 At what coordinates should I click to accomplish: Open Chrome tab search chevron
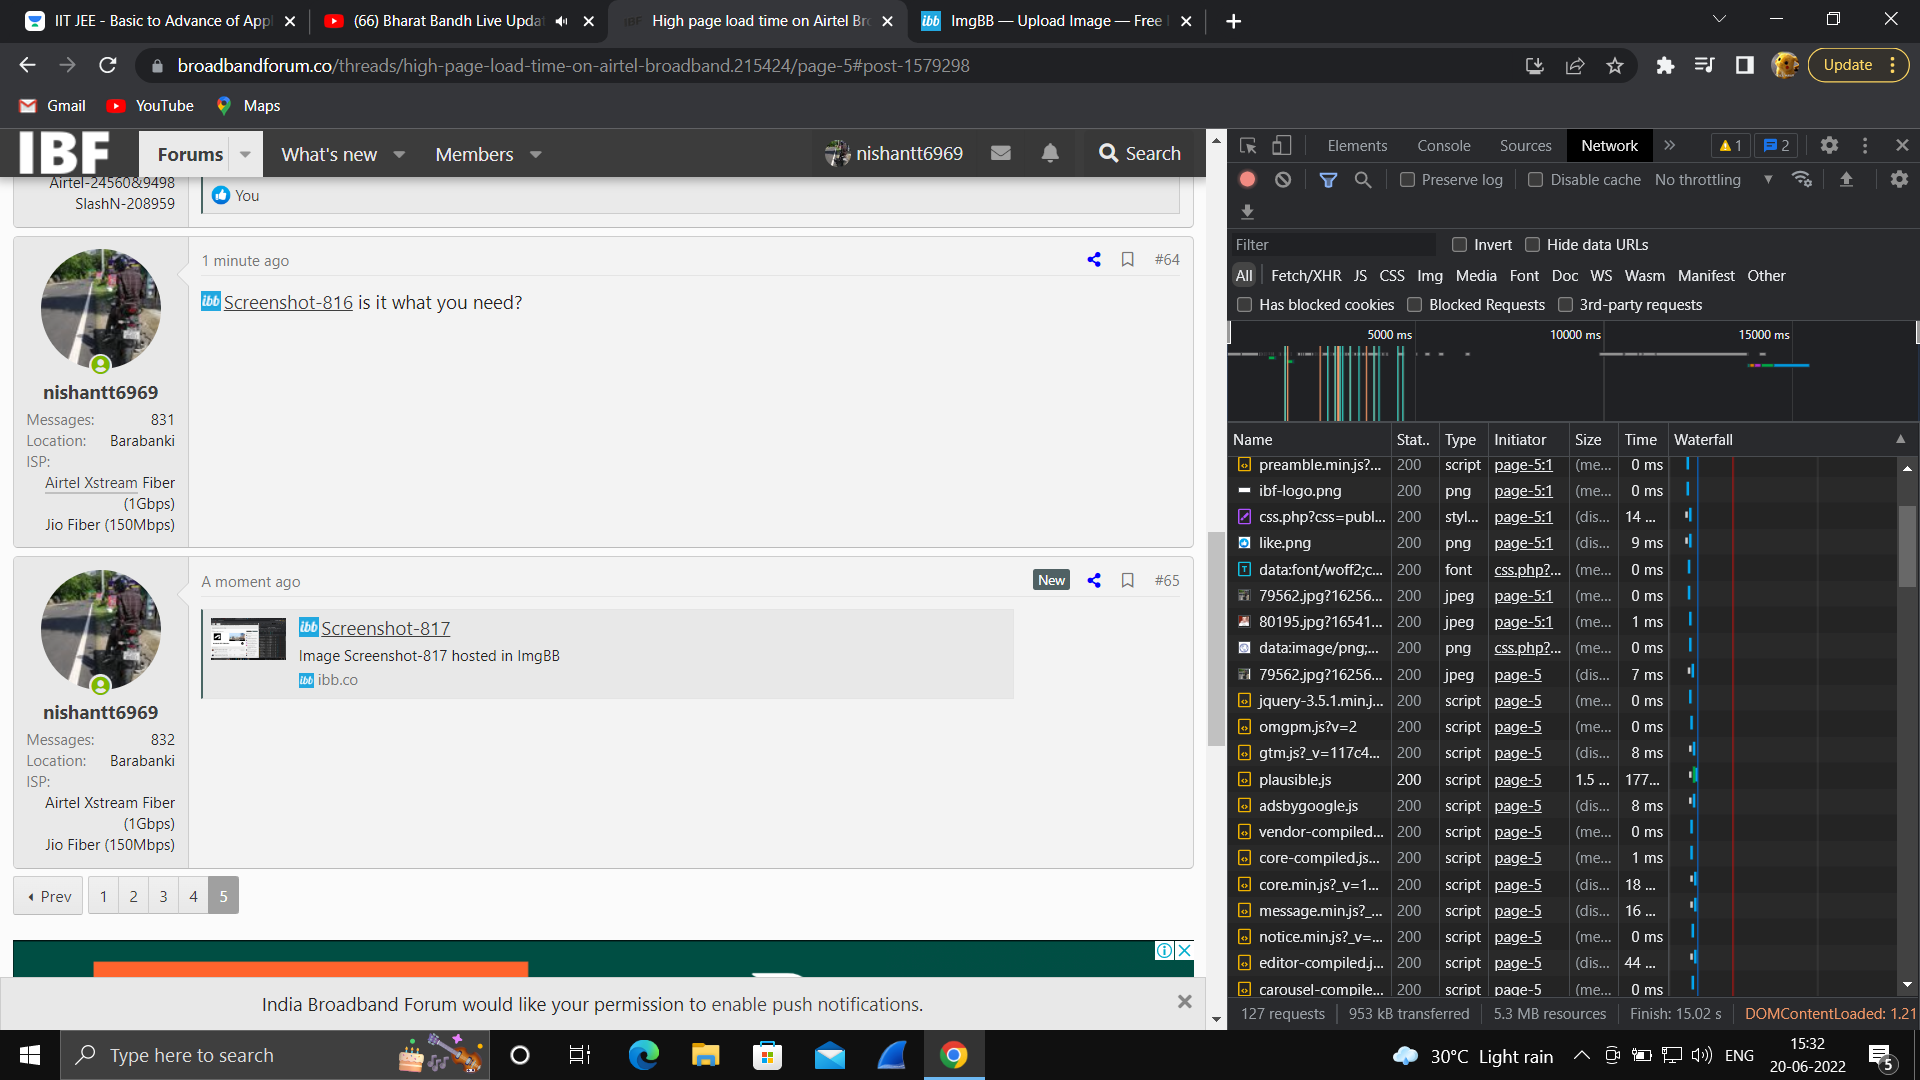(1719, 19)
